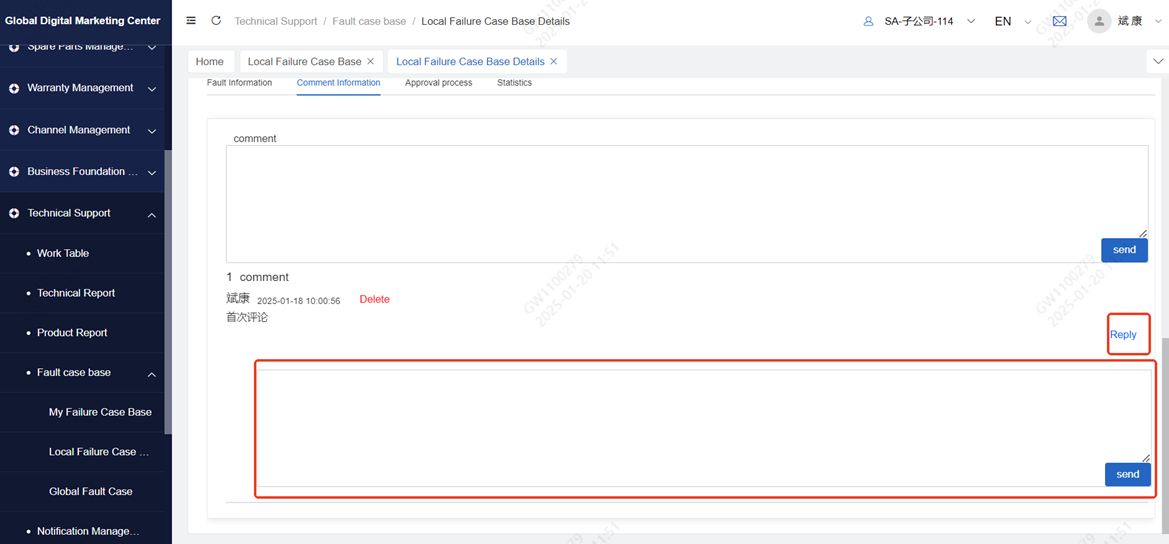Viewport: 1169px width, 544px height.
Task: Click the Reply link on the comment
Action: pyautogui.click(x=1123, y=335)
